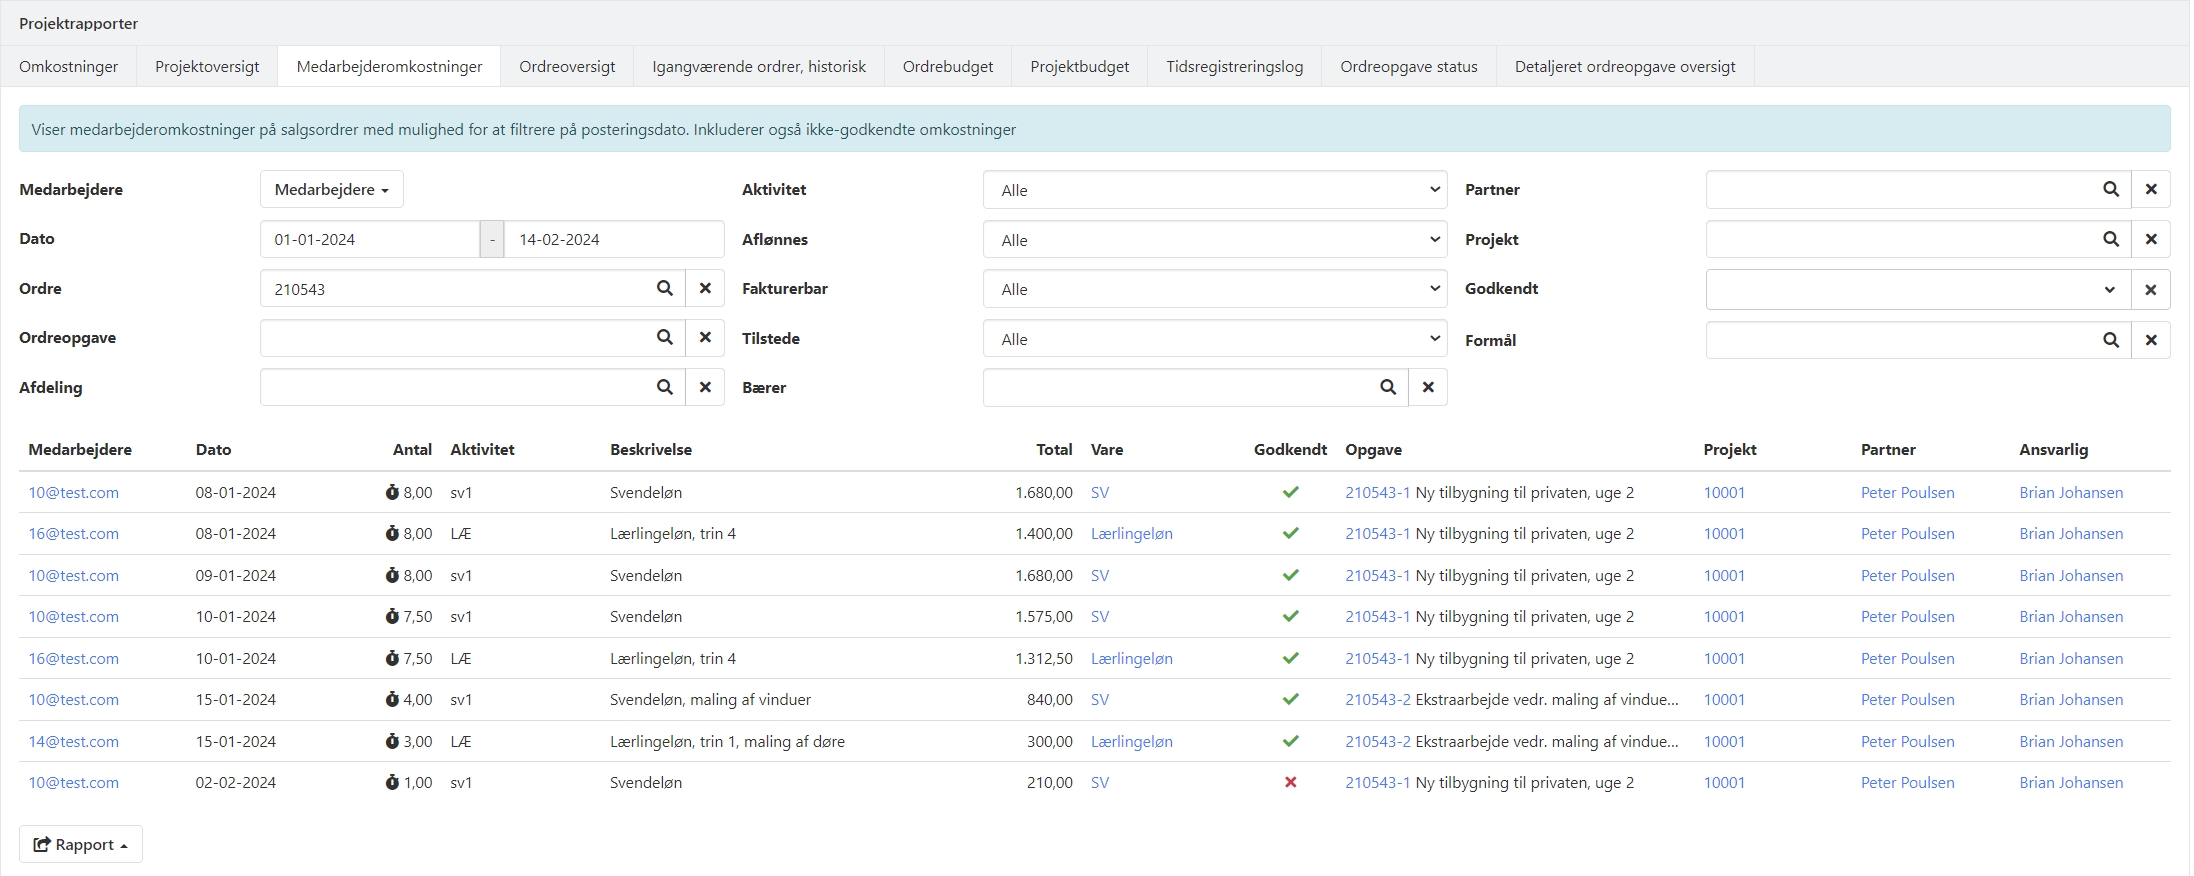
Task: Open the Tidsregistreringslog tab
Action: pos(1234,67)
